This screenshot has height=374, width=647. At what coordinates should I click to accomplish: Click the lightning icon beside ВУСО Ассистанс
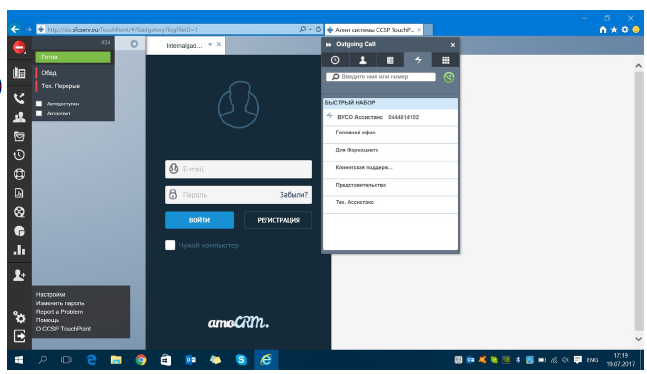coord(329,116)
